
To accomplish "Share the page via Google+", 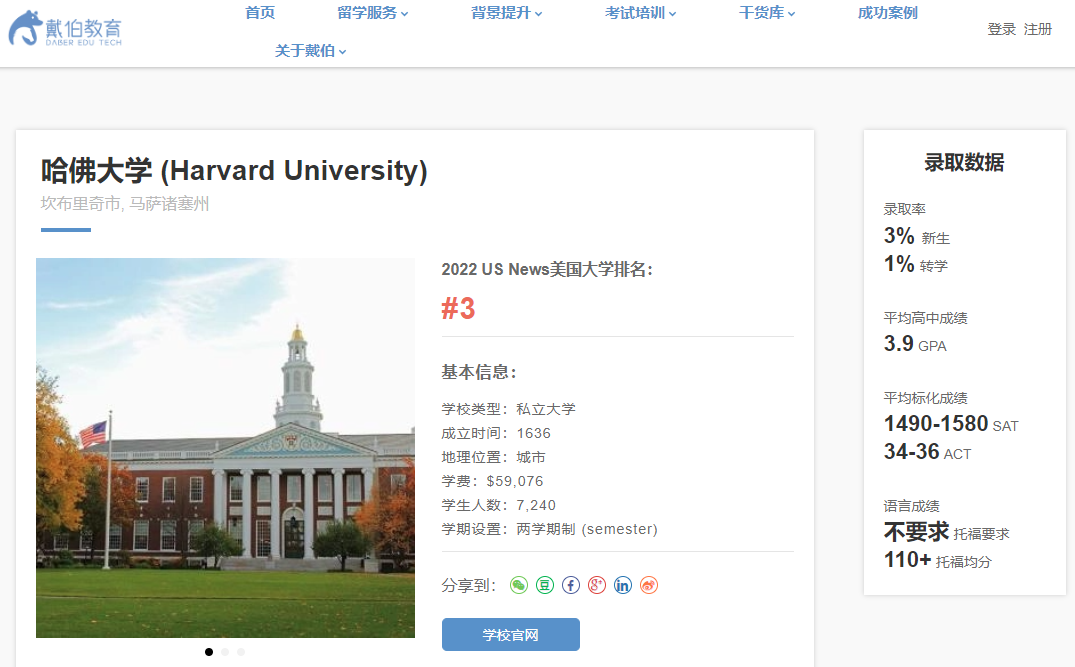I will click(x=596, y=585).
